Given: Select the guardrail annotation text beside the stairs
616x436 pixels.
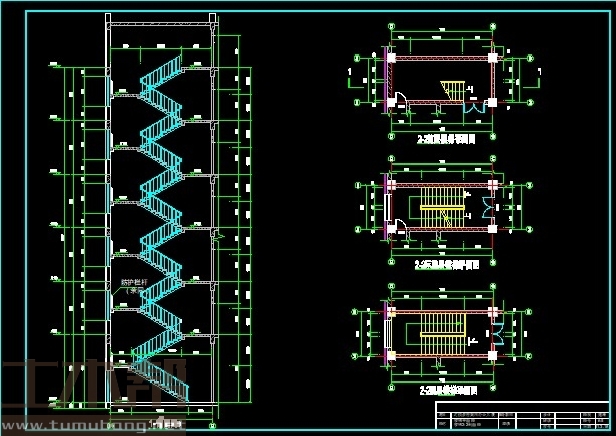Looking at the screenshot, I should click(134, 286).
